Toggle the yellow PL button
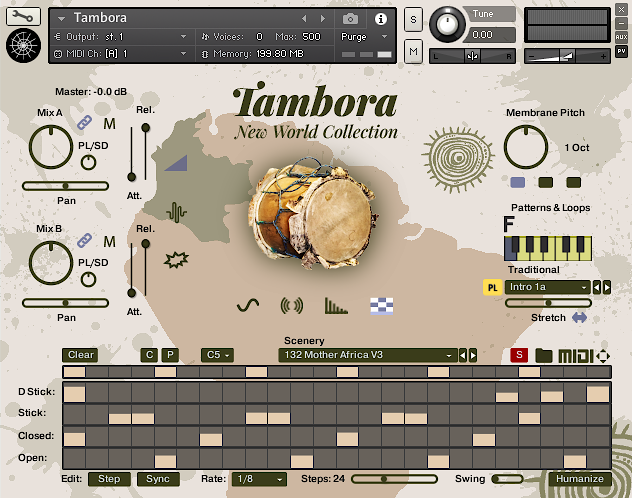The height and width of the screenshot is (498, 632). (492, 288)
